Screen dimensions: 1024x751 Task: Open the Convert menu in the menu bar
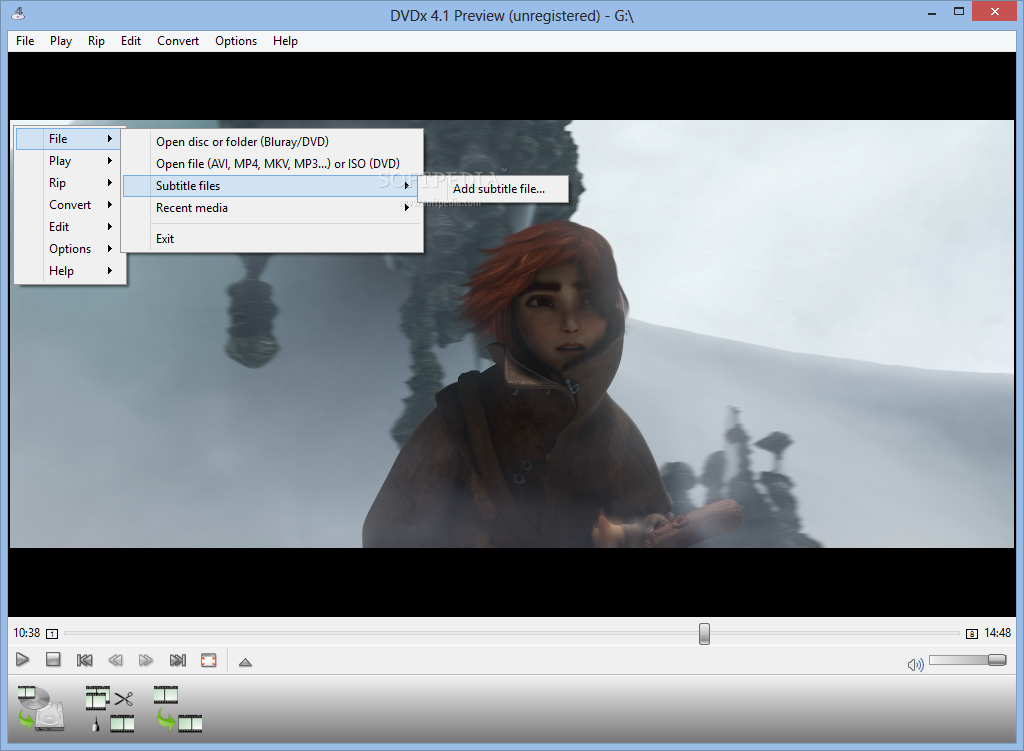178,40
